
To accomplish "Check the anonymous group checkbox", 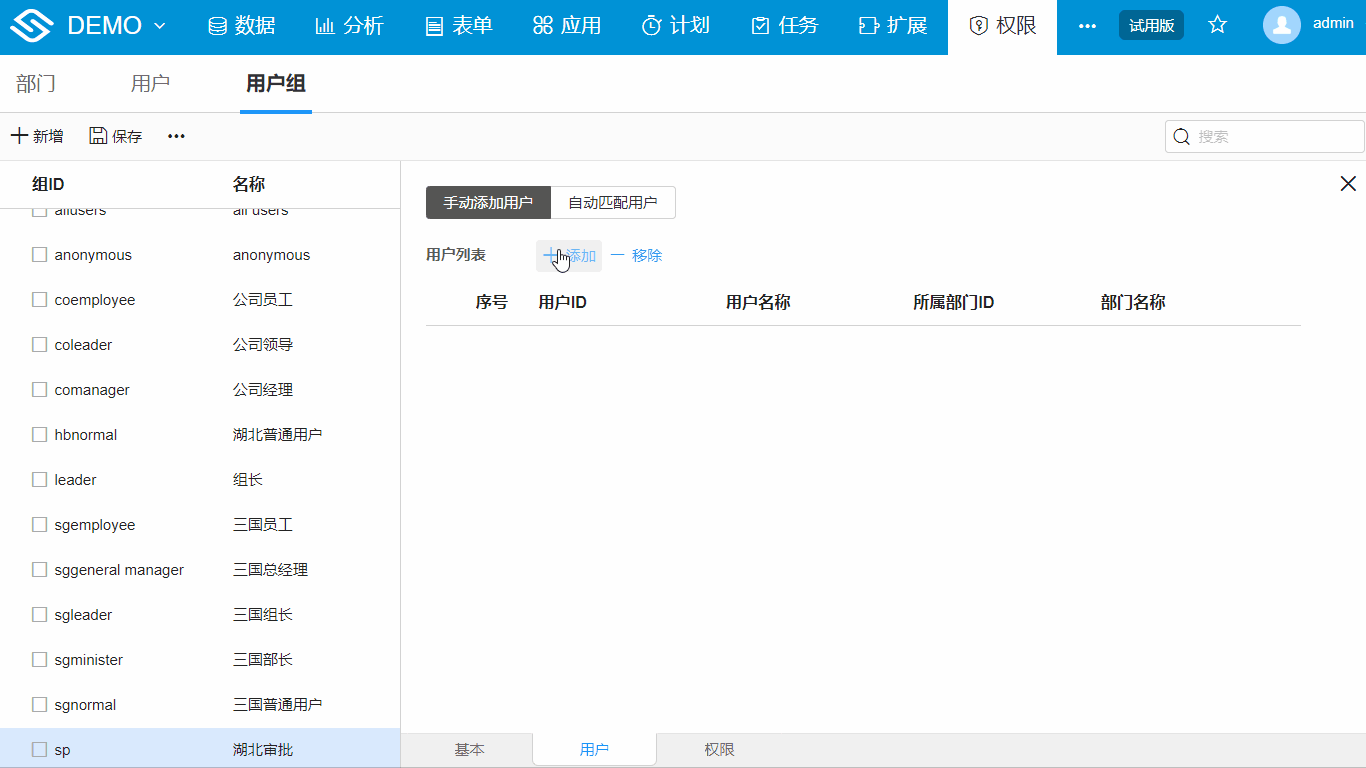I will point(39,254).
